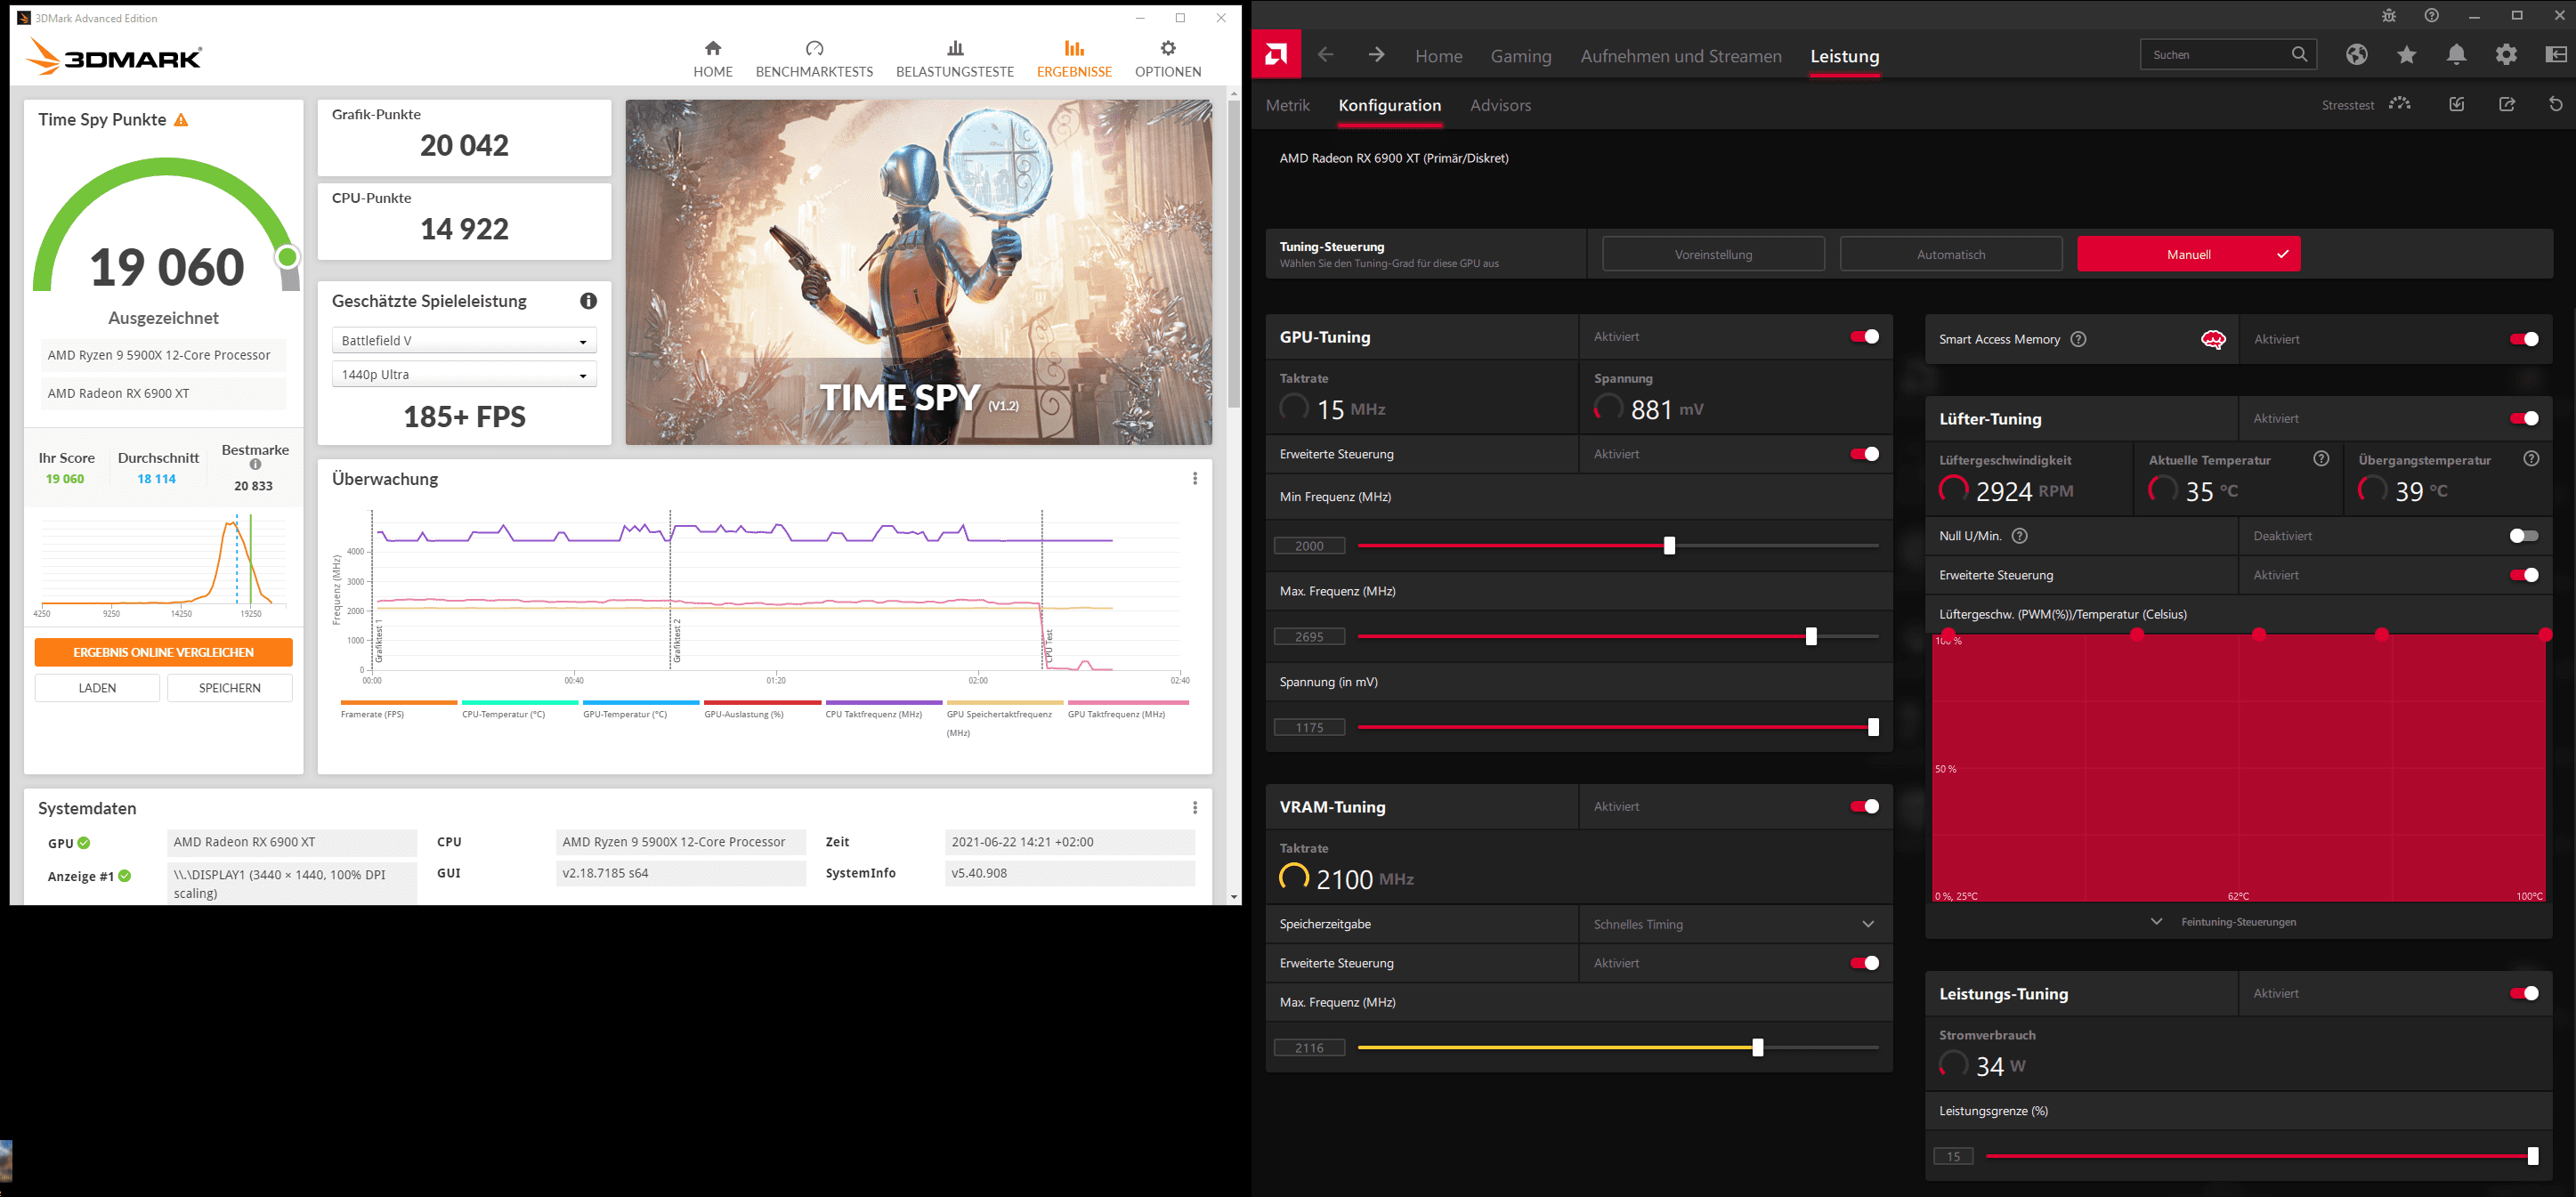Toggle Lüfter-Tuning switch
The width and height of the screenshot is (2576, 1197).
tap(2524, 419)
